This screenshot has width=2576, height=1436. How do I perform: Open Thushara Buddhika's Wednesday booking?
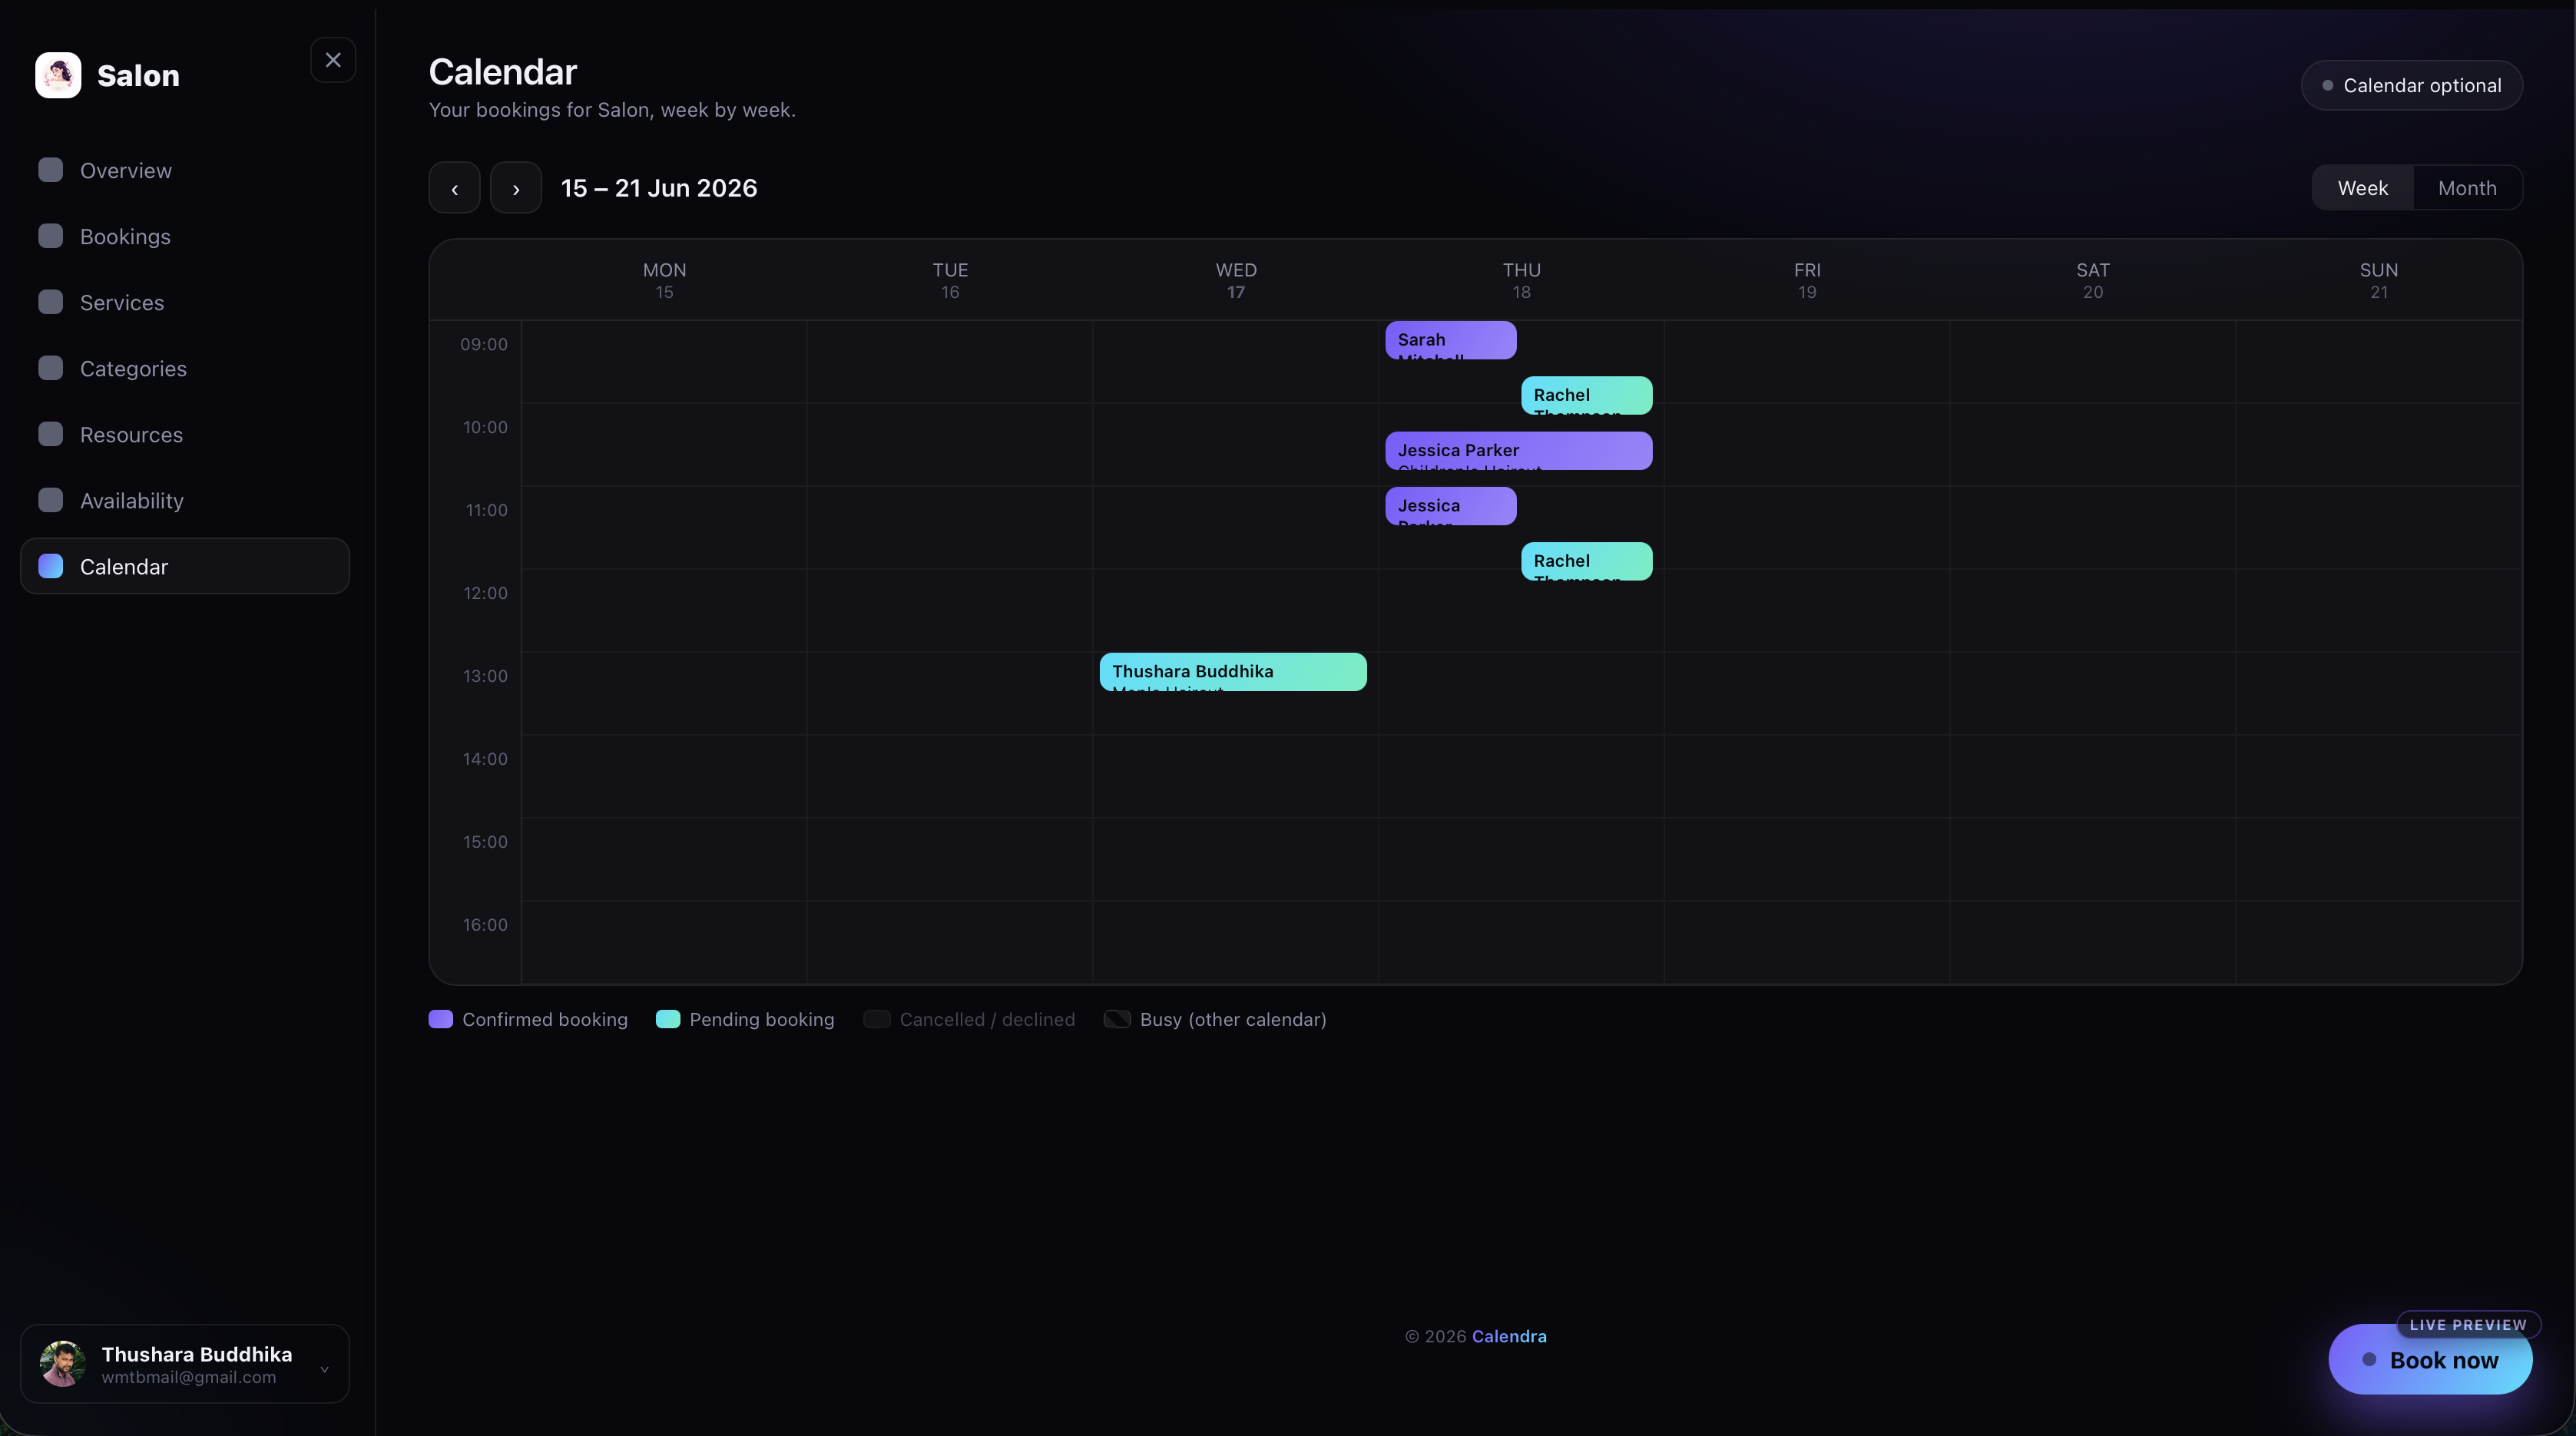tap(1233, 672)
